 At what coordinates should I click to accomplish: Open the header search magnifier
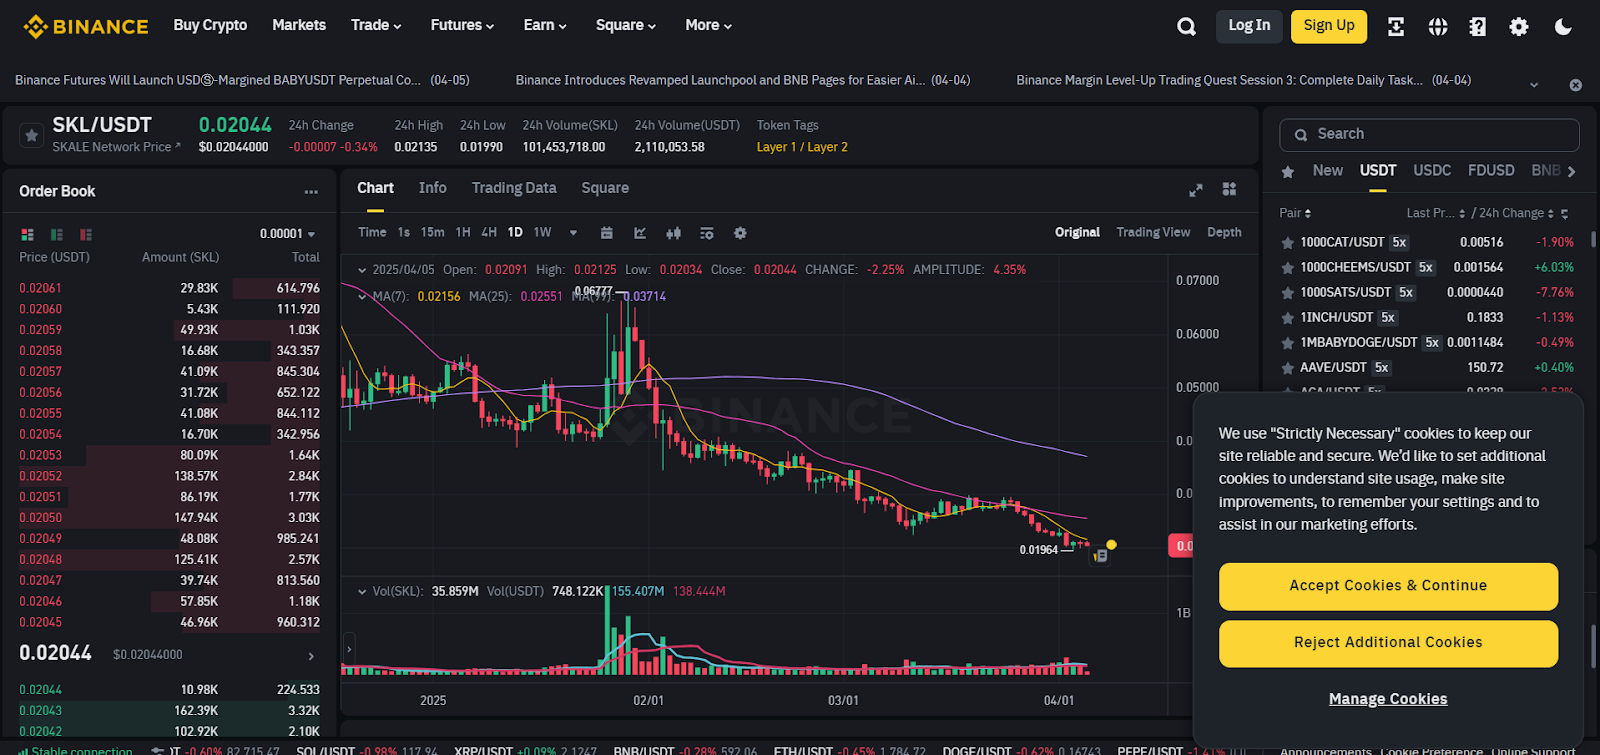click(x=1186, y=26)
